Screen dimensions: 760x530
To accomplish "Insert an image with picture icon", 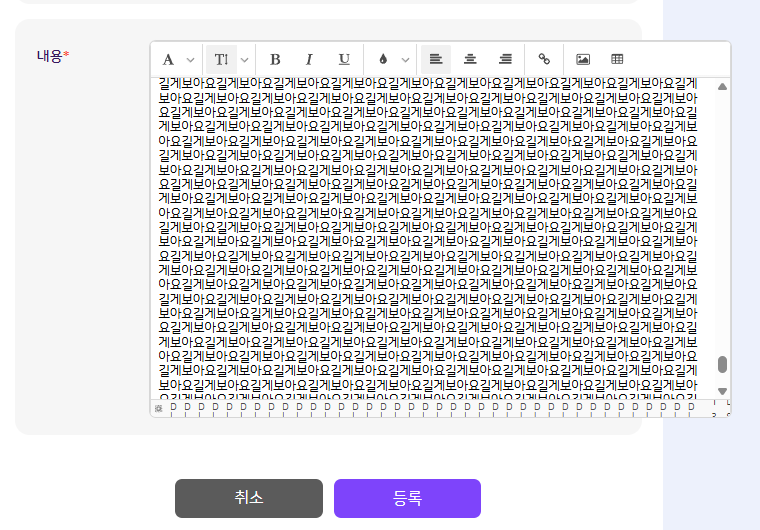I will [x=583, y=59].
